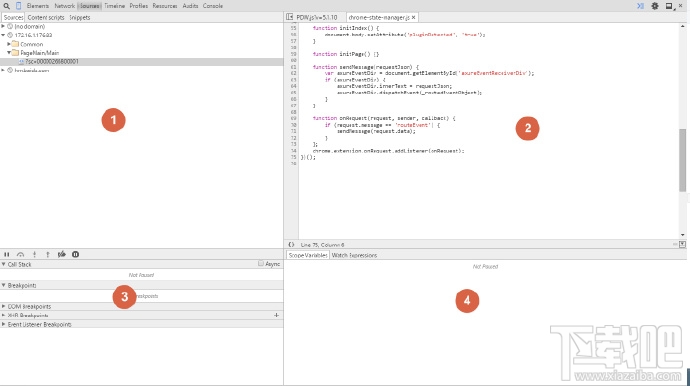690x386 pixels.
Task: Enable the Async call stack checkbox
Action: point(261,264)
